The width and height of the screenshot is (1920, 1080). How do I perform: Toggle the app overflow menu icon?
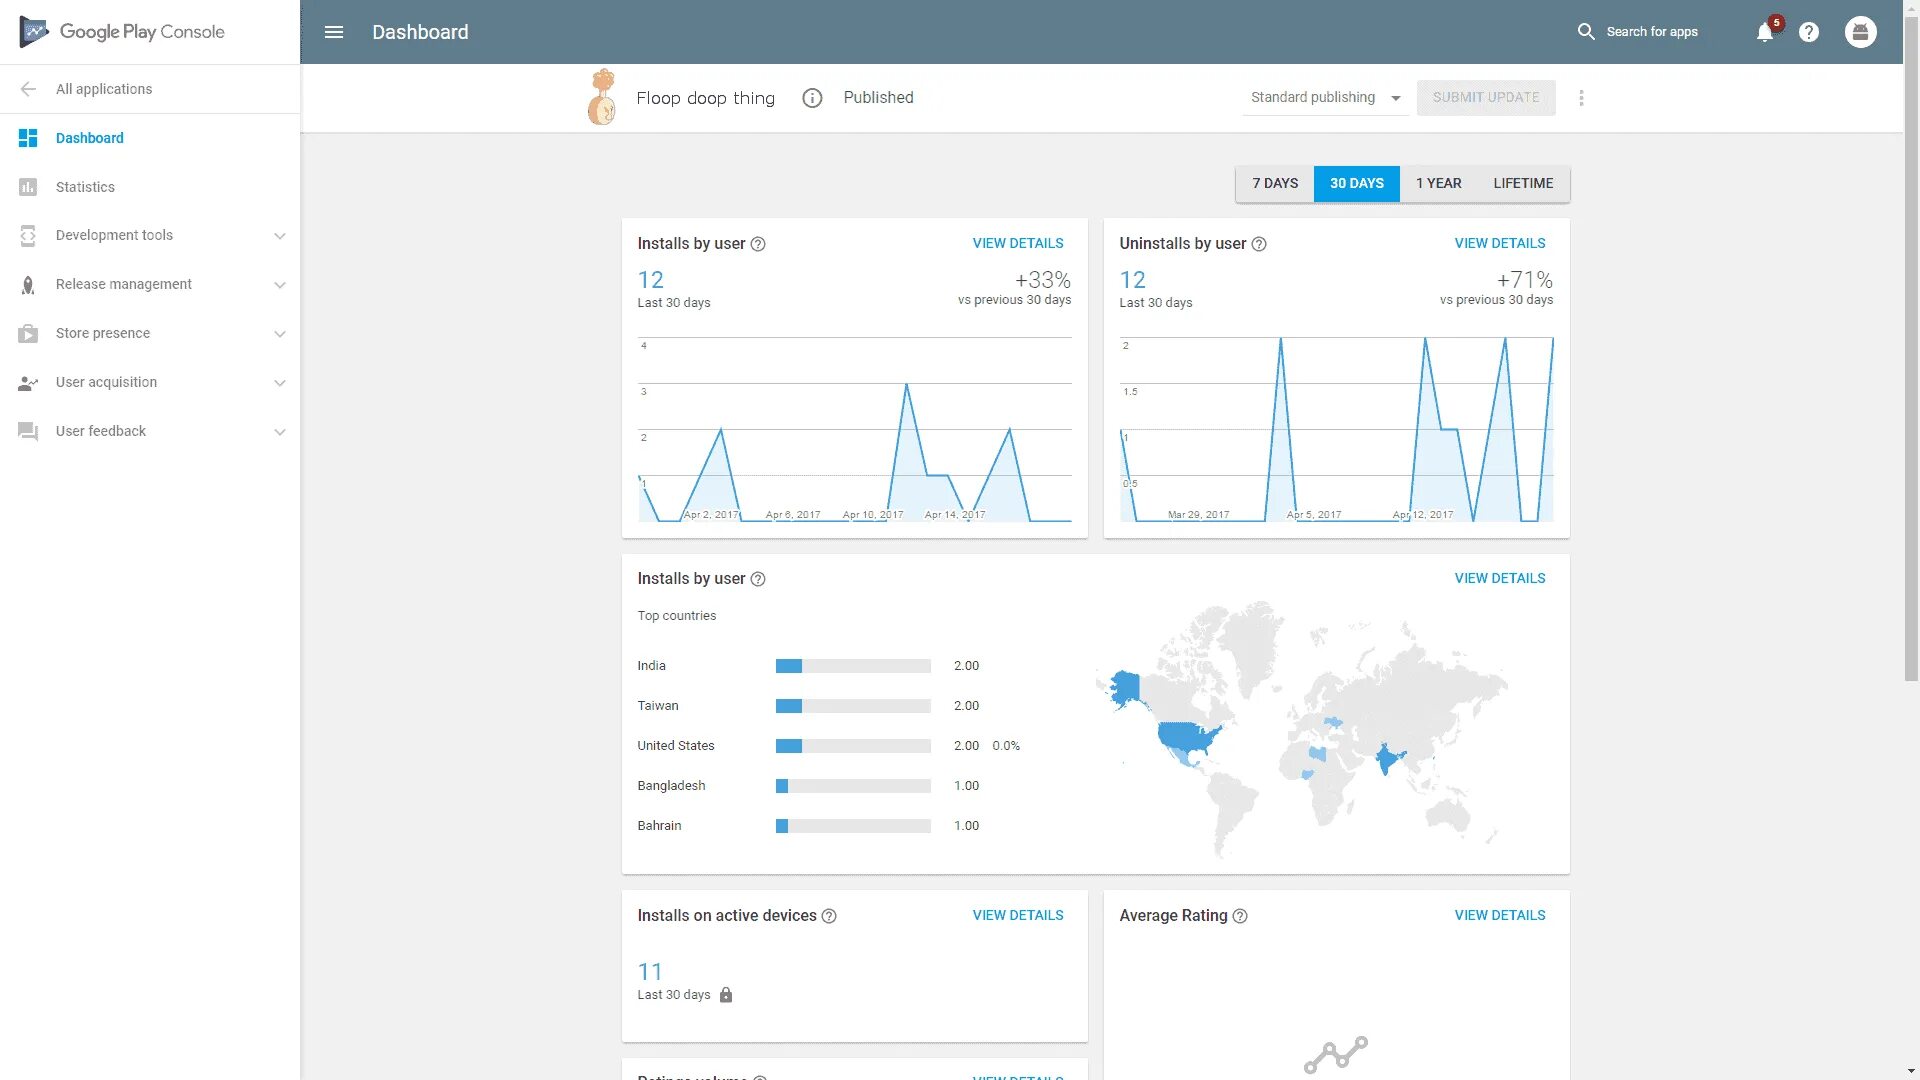(1580, 98)
